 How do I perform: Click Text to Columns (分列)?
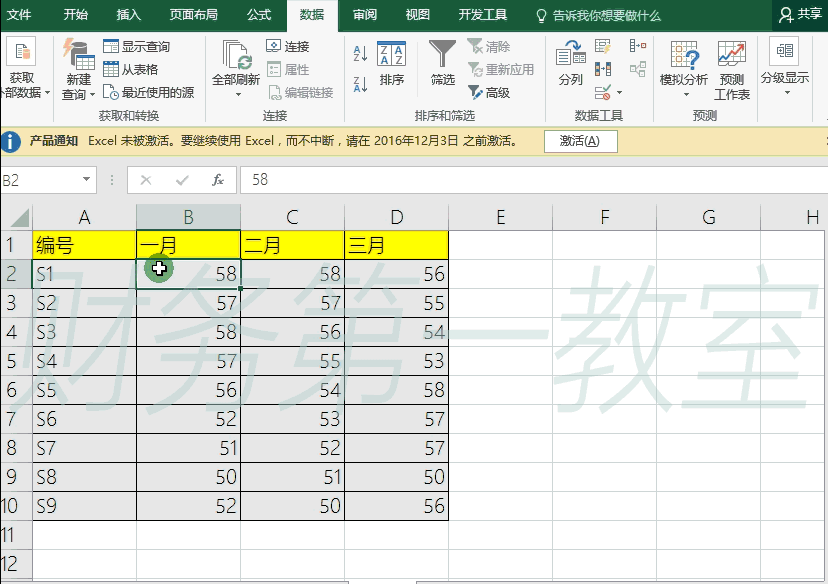[570, 63]
